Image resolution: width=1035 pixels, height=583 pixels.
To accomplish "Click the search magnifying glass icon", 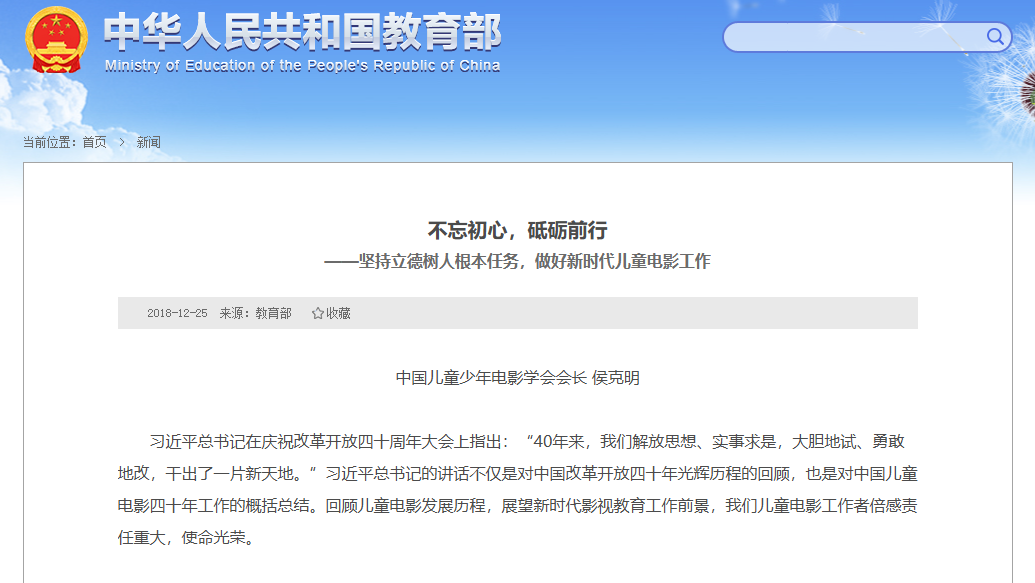I will click(995, 37).
